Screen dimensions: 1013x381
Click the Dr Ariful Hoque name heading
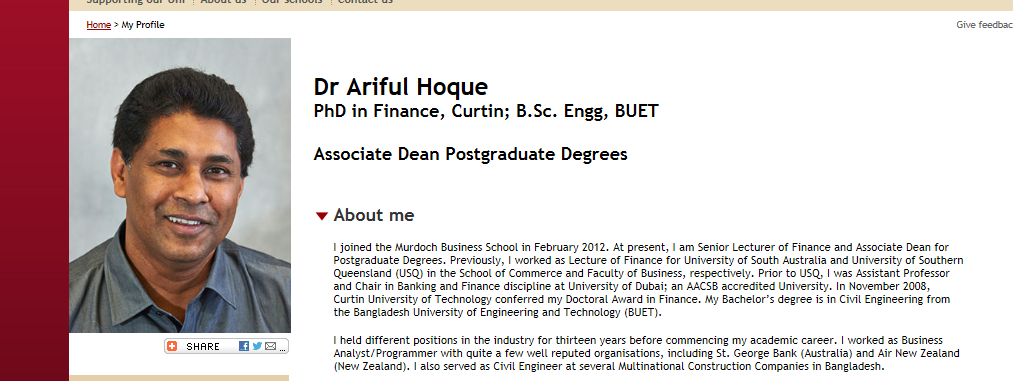401,87
